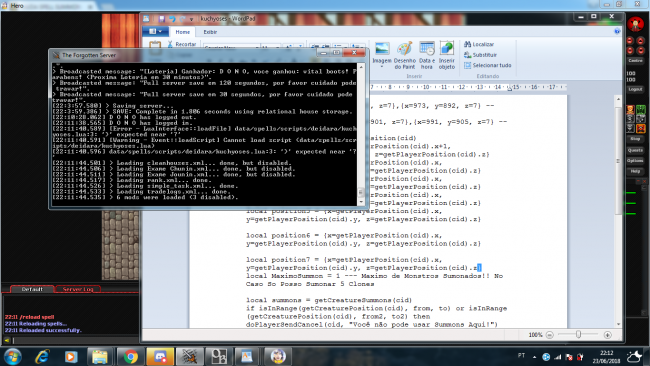Image resolution: width=650 pixels, height=366 pixels.
Task: Open the quick access toolbar customize arrow
Action: point(191,19)
